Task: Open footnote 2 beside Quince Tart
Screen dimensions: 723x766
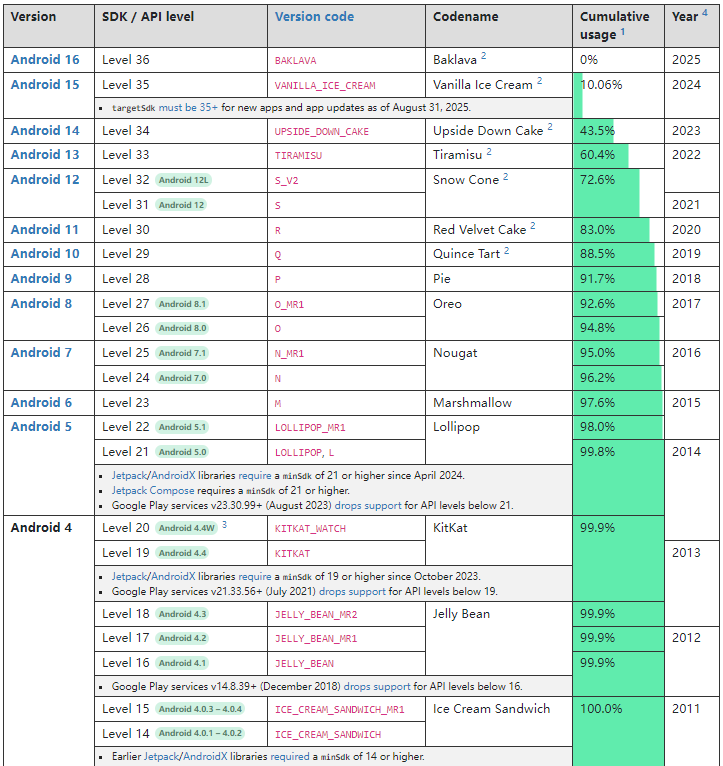Action: point(507,250)
